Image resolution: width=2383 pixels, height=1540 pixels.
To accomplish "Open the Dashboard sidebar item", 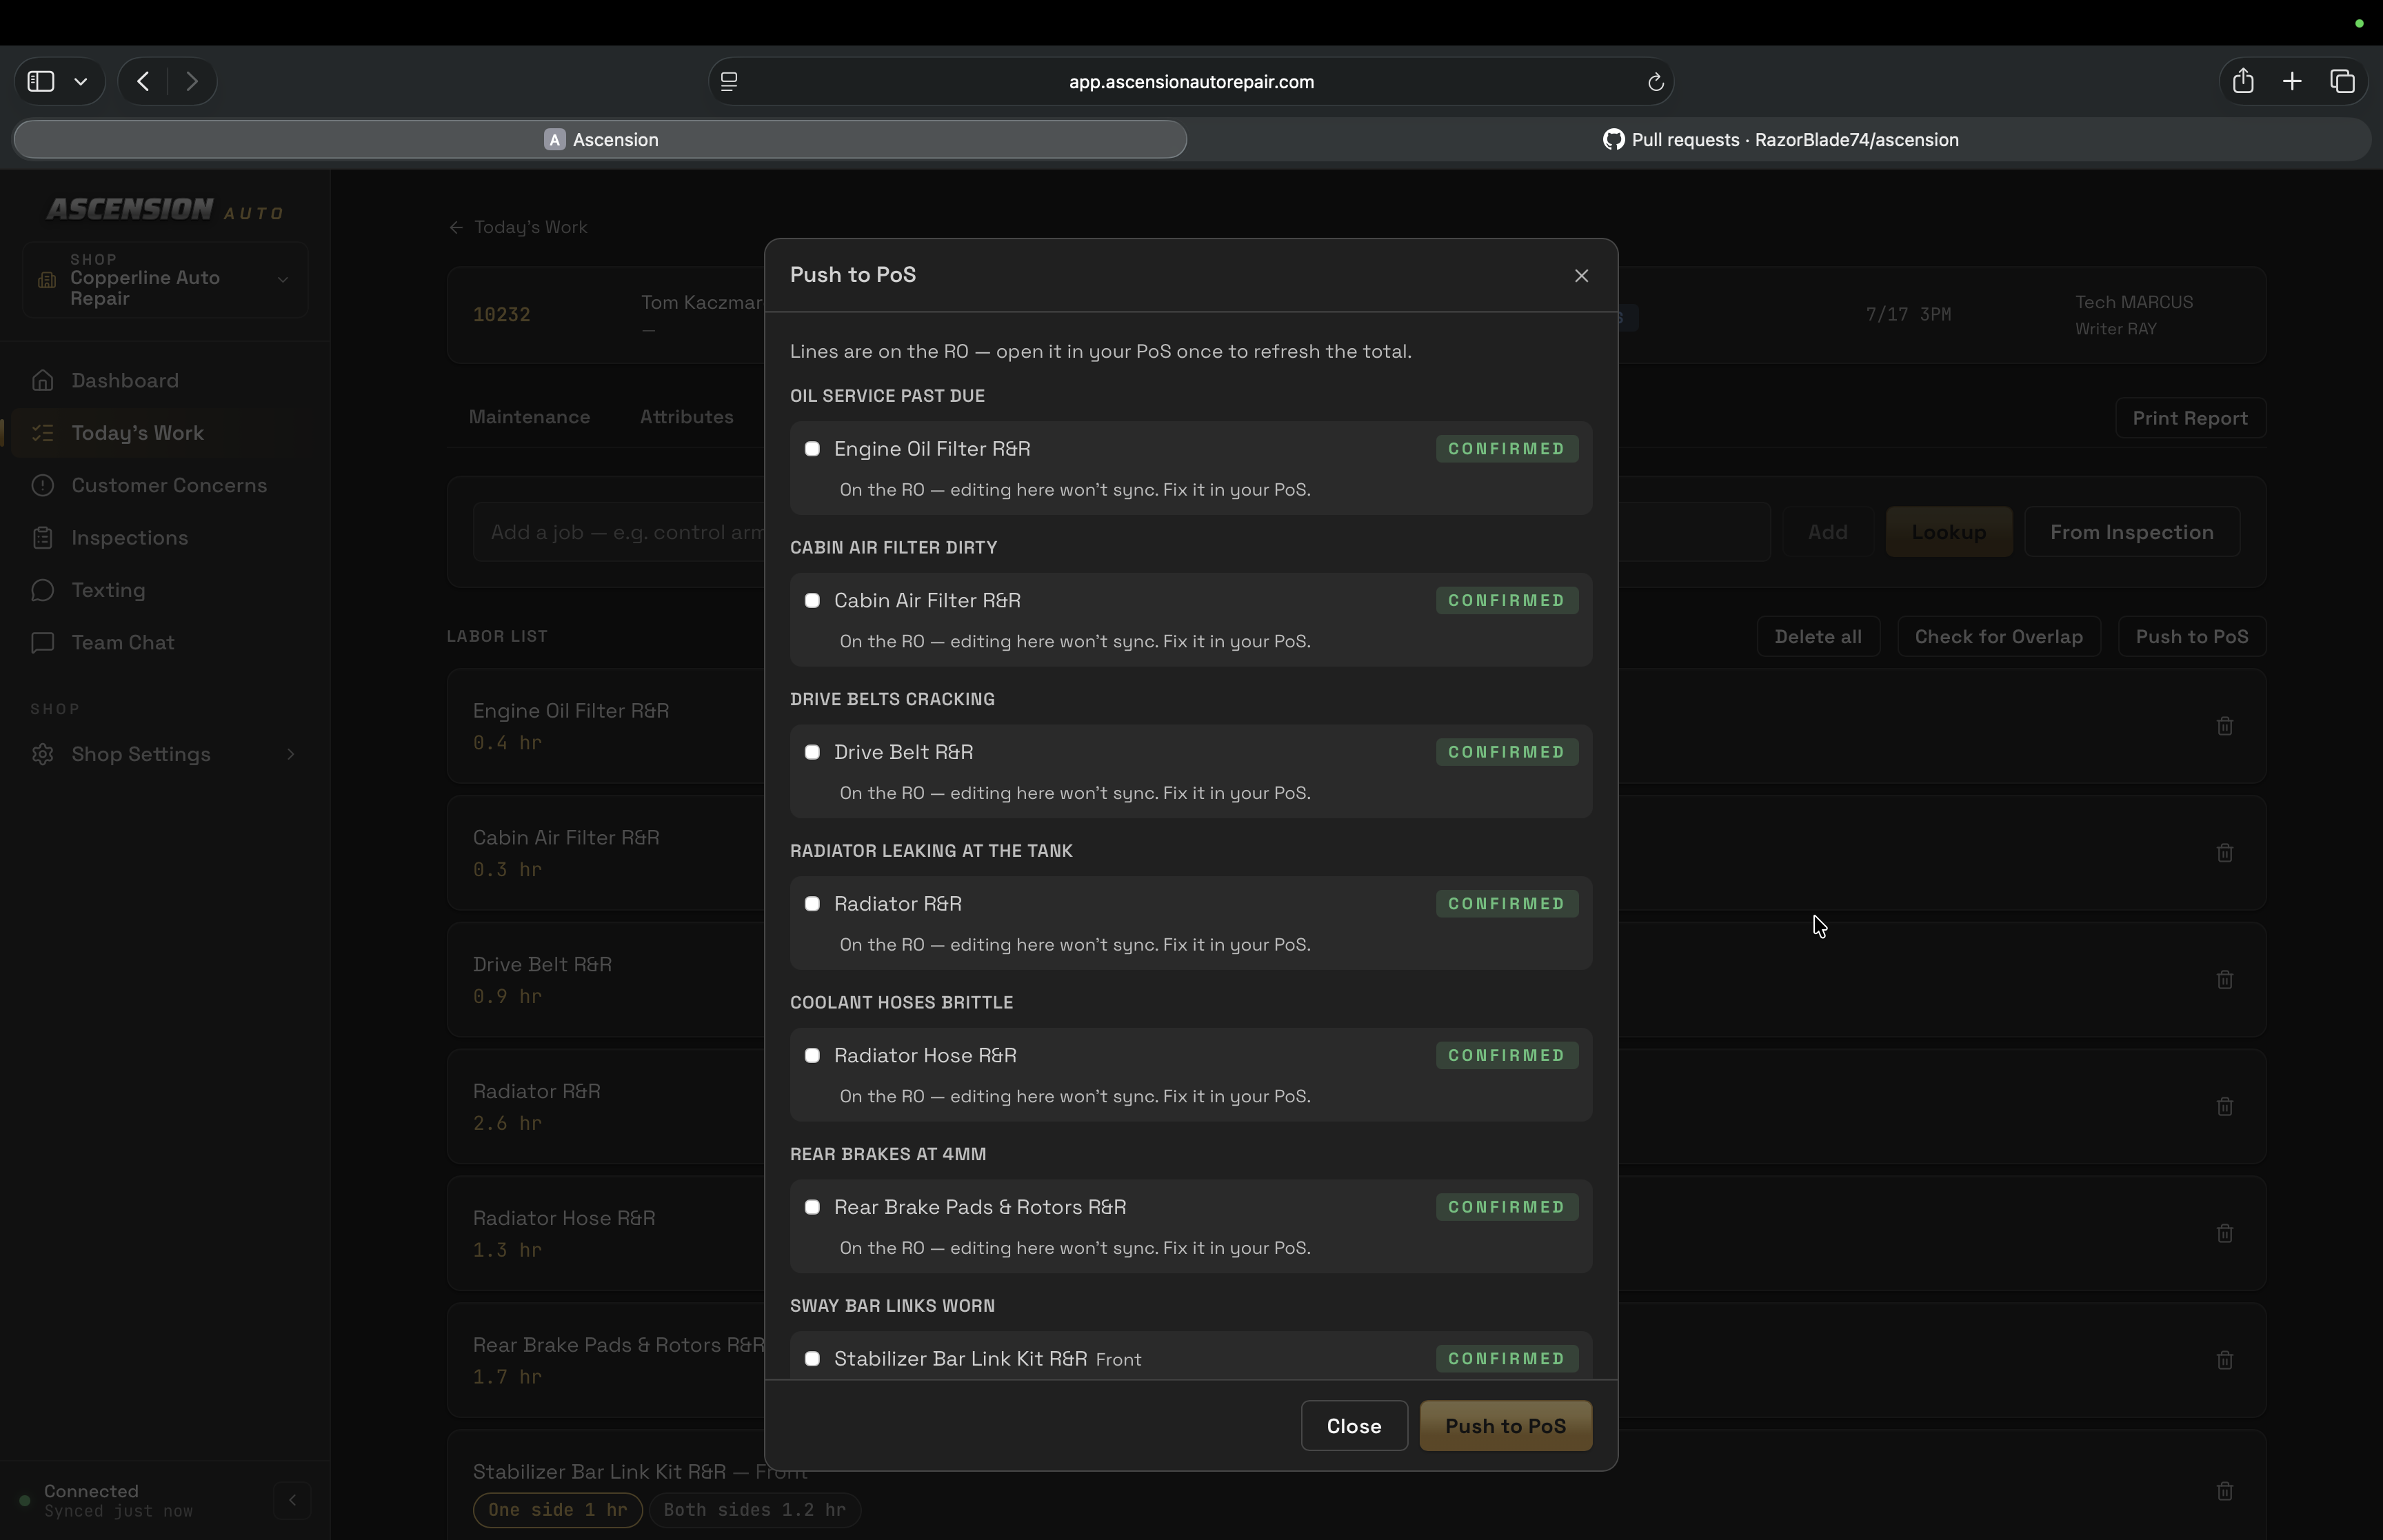I will click(x=165, y=381).
